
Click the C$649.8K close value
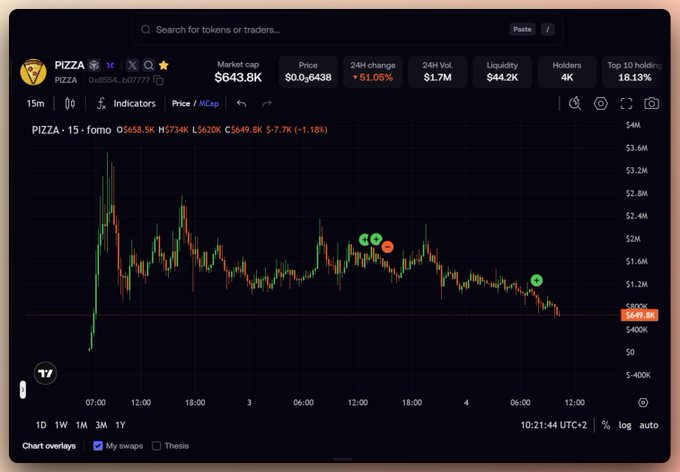pos(243,130)
